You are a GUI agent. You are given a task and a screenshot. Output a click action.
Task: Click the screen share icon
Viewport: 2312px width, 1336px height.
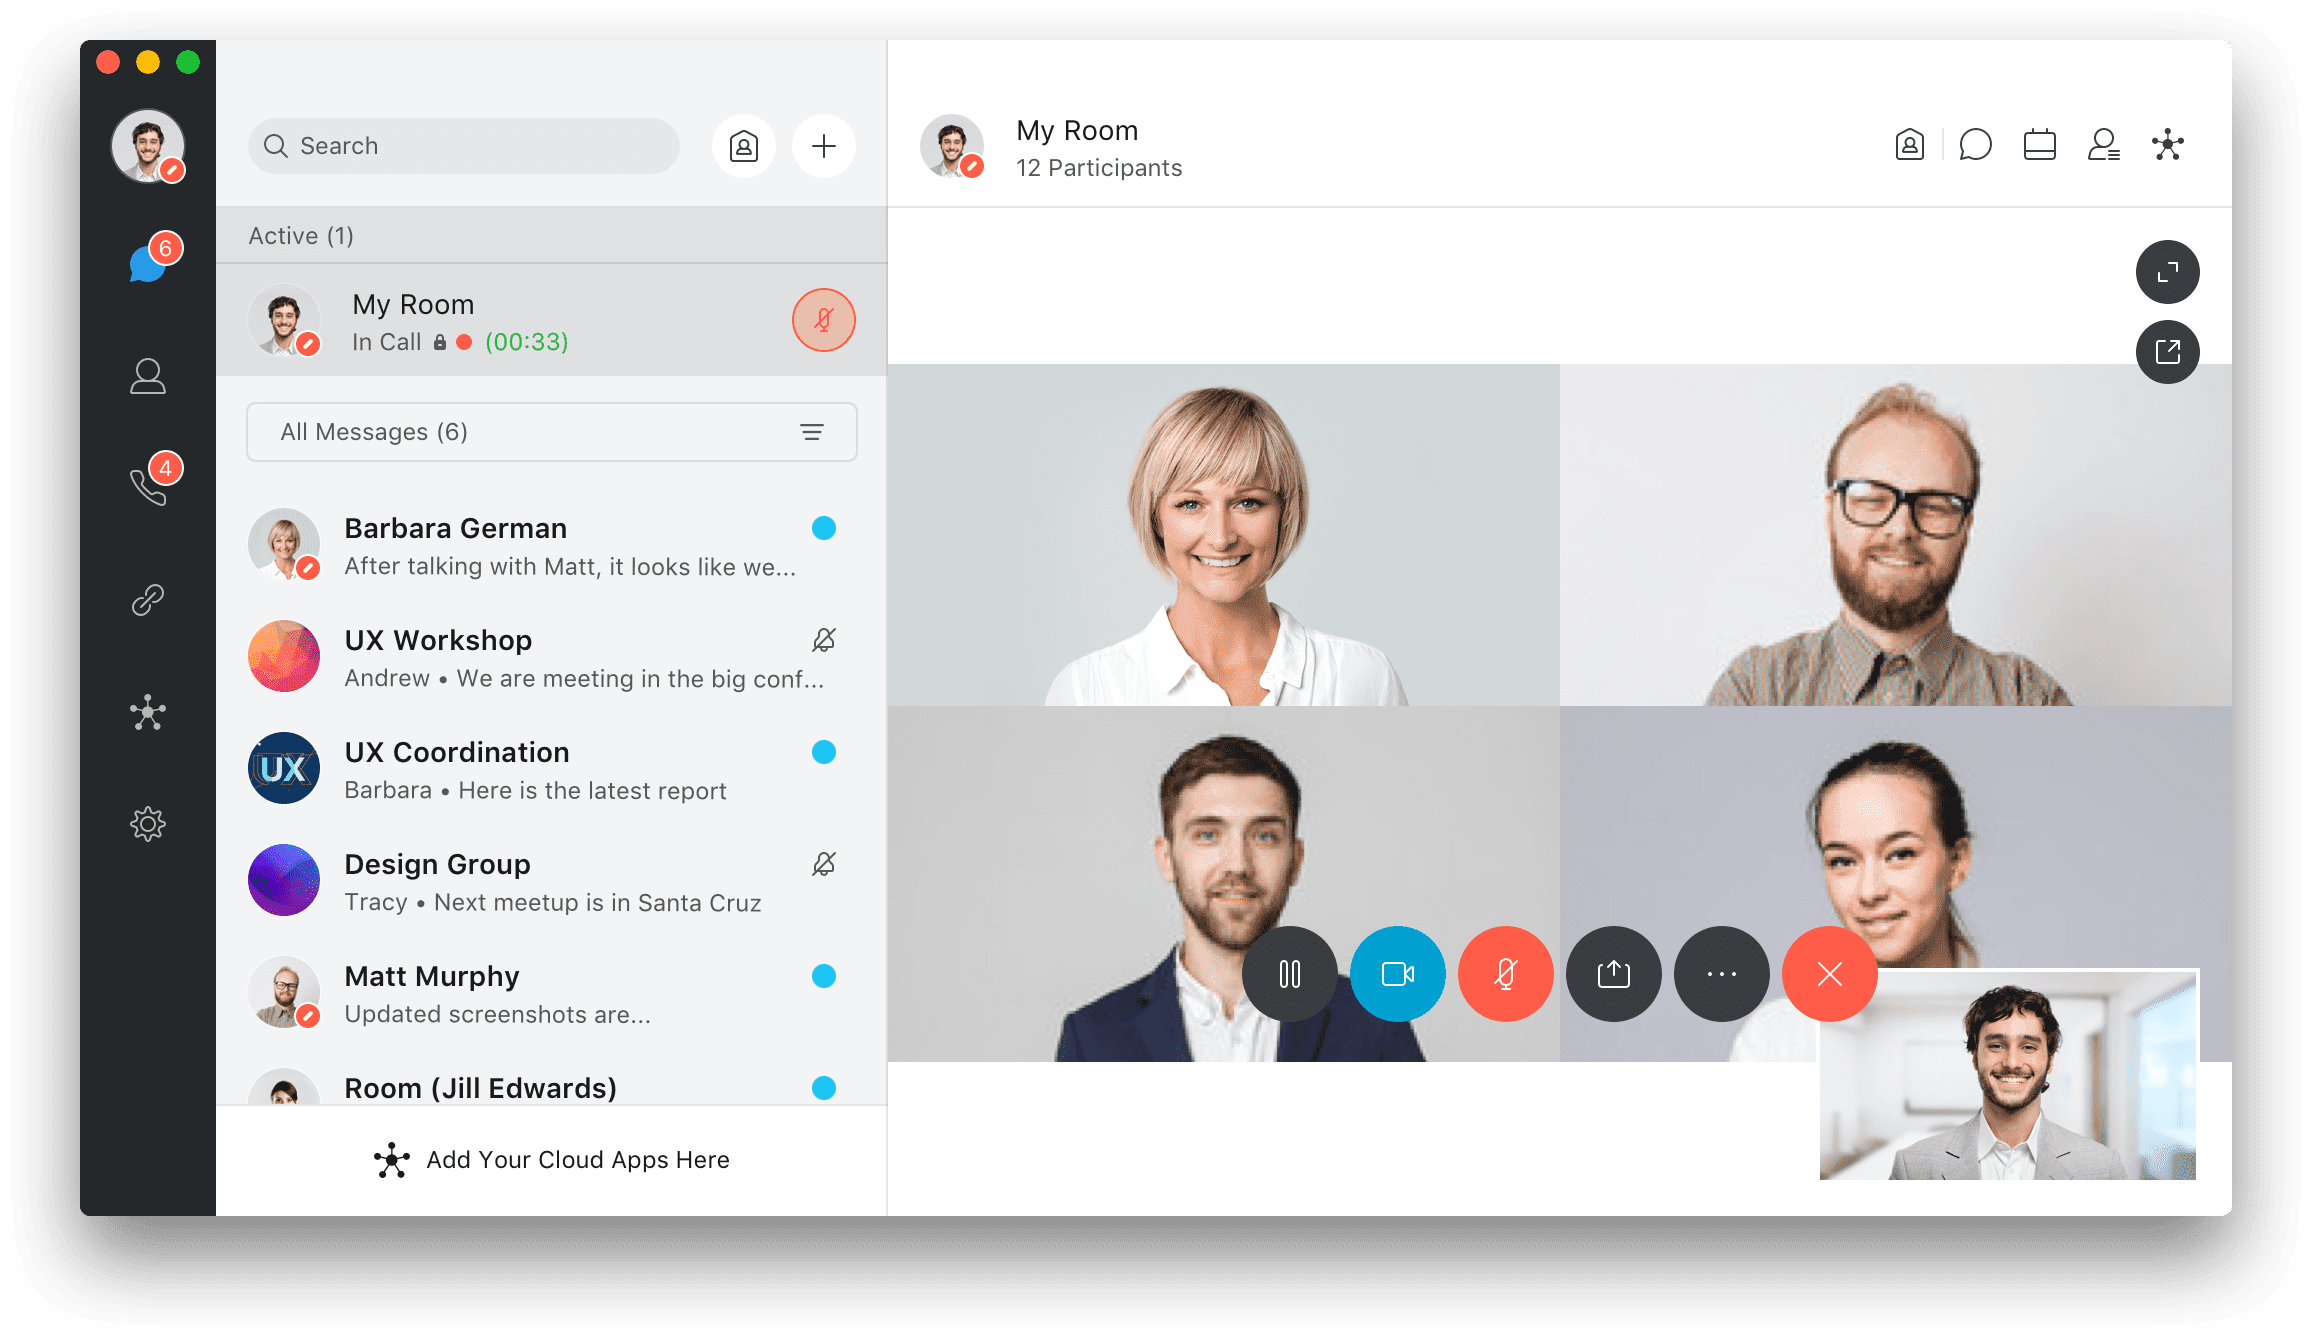coord(1616,973)
